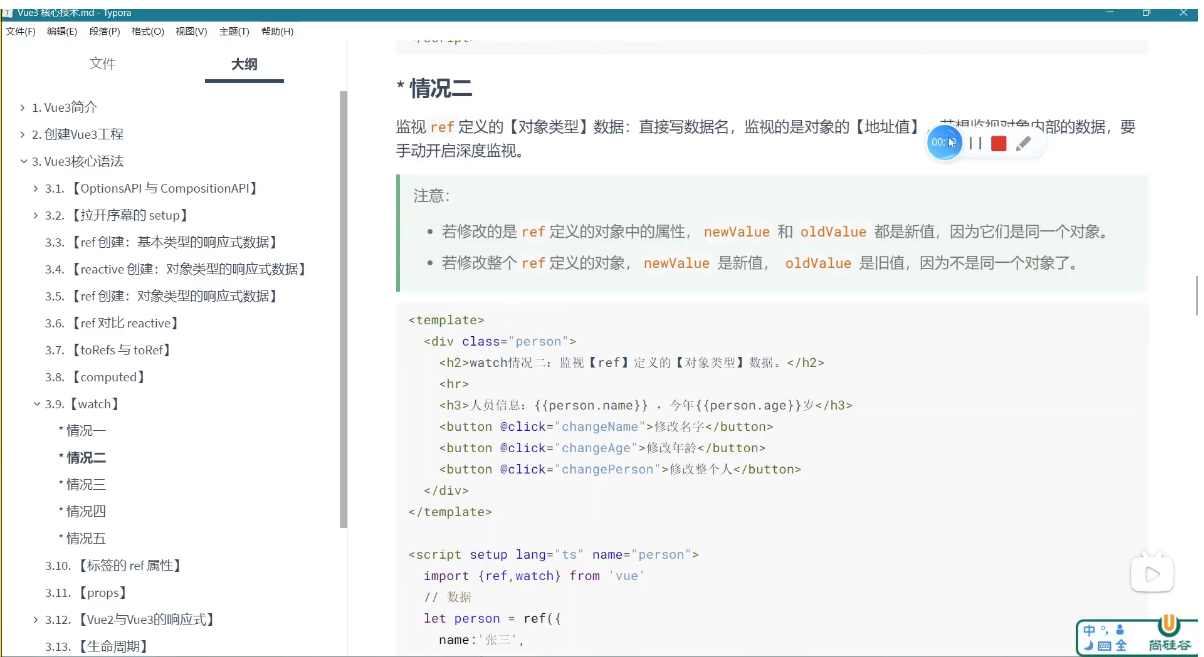Expand chevron beside 3.1 OptionsAPI 与 CompositionAPI

pos(37,188)
